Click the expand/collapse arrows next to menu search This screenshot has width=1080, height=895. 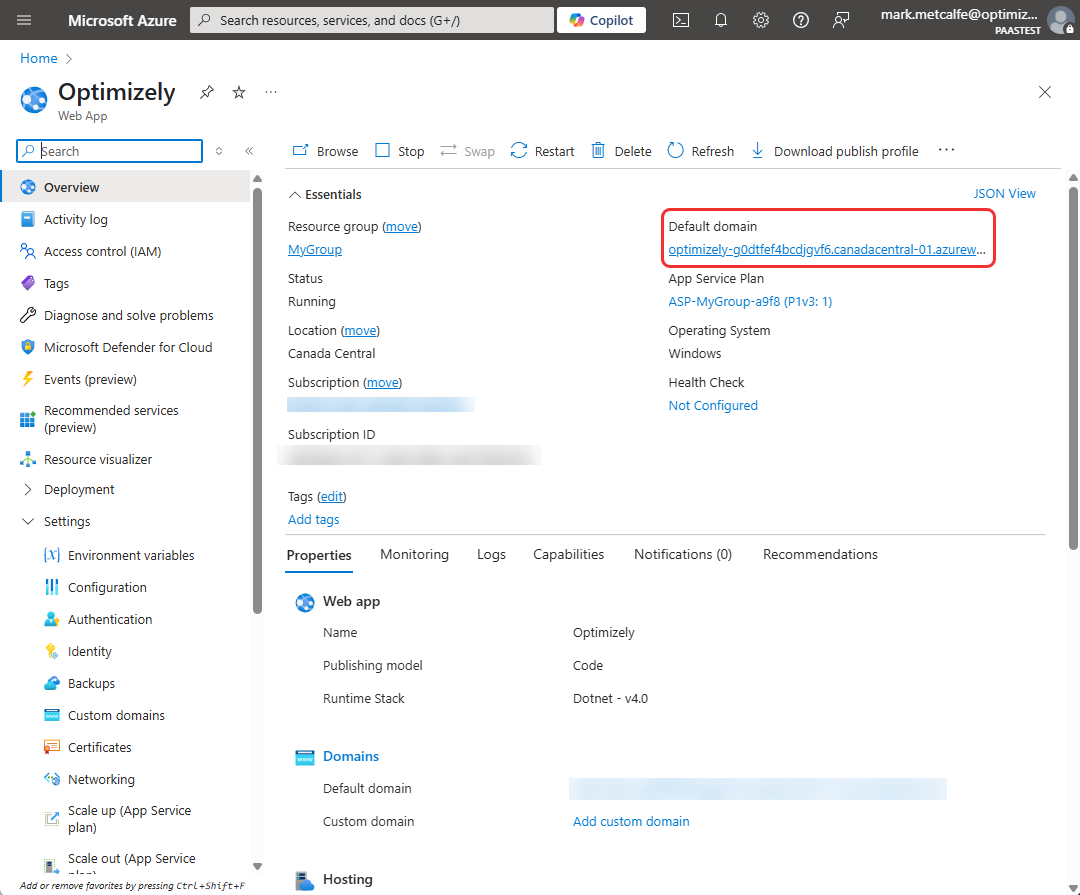219,151
